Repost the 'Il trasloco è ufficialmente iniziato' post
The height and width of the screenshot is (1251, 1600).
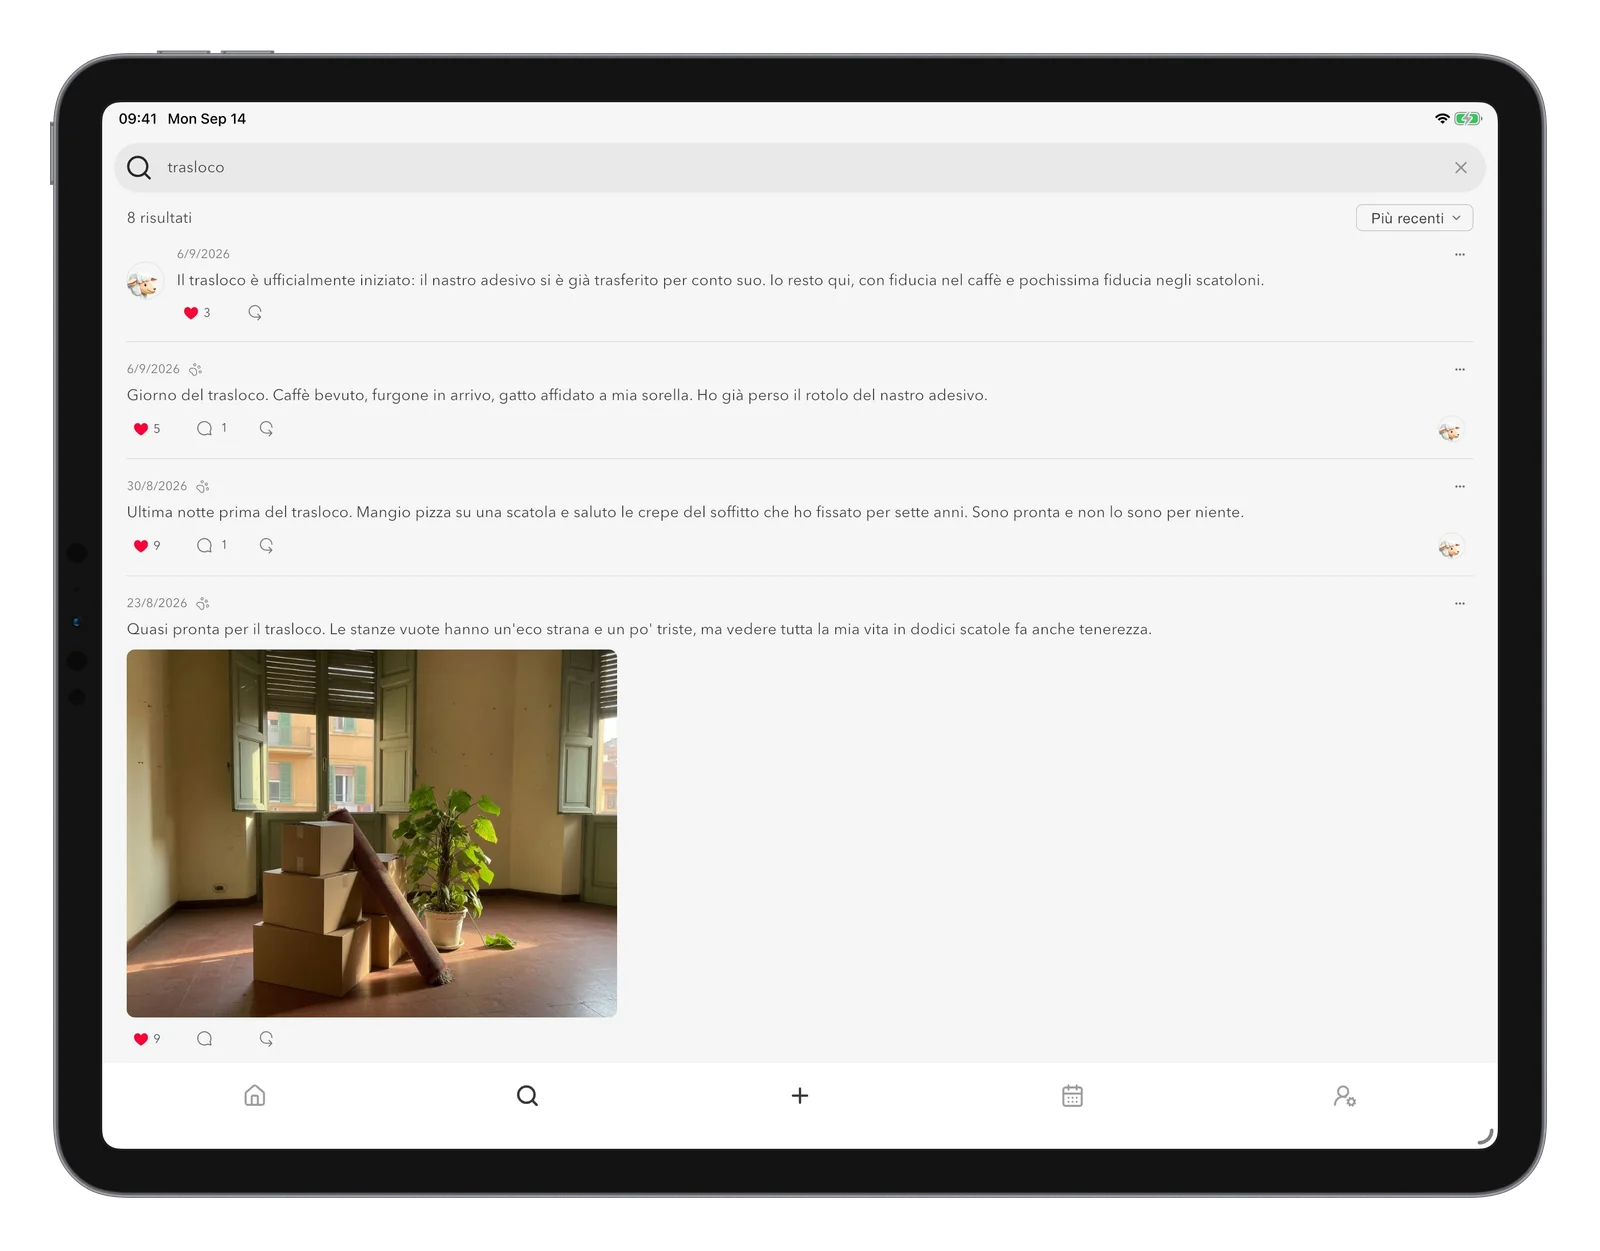click(255, 313)
